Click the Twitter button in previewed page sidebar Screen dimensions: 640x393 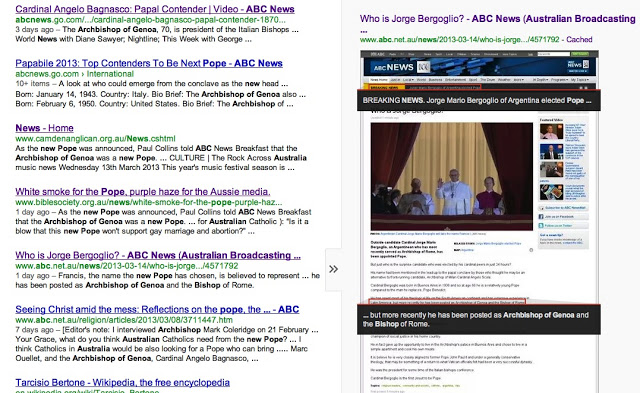click(563, 225)
